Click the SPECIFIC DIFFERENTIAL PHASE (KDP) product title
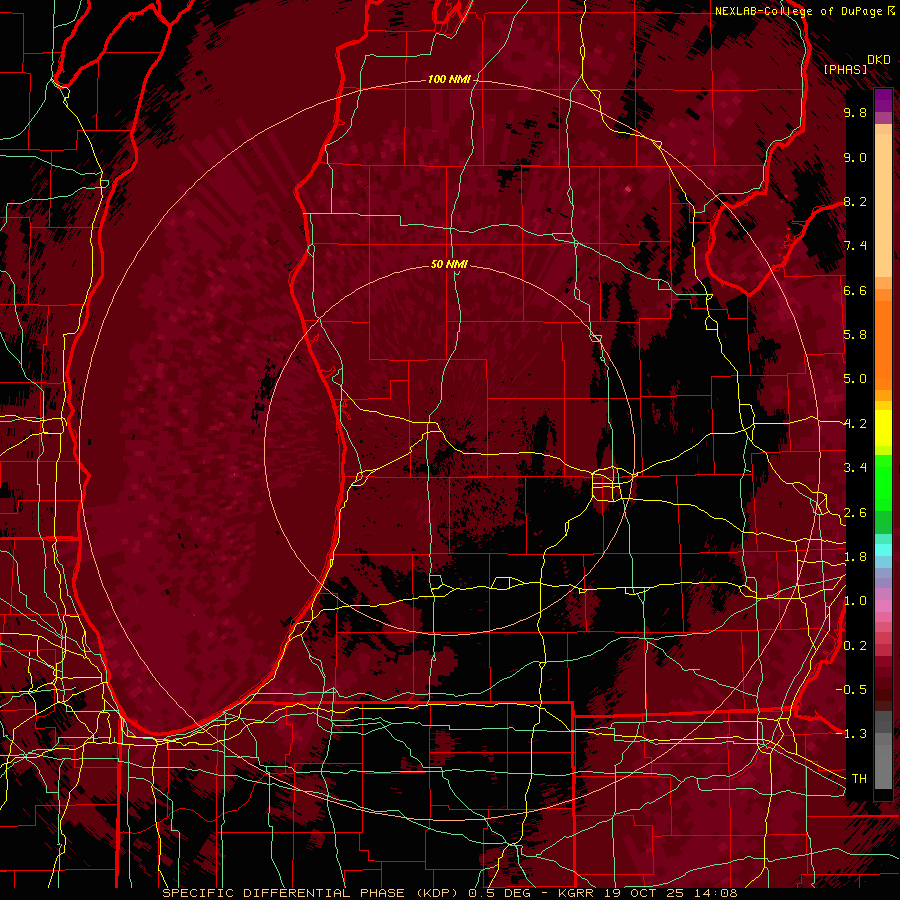 point(312,893)
